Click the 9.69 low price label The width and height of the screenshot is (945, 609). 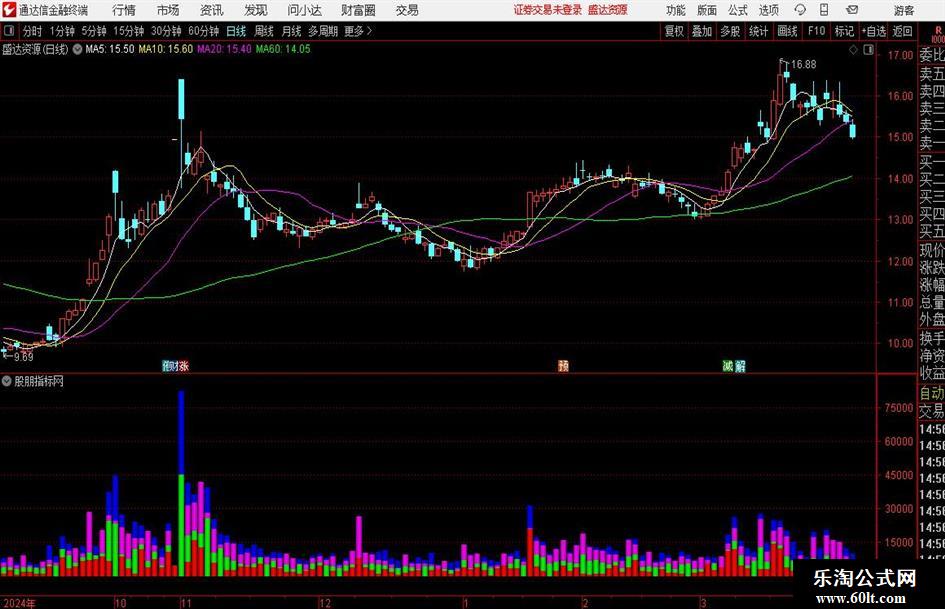coord(24,357)
